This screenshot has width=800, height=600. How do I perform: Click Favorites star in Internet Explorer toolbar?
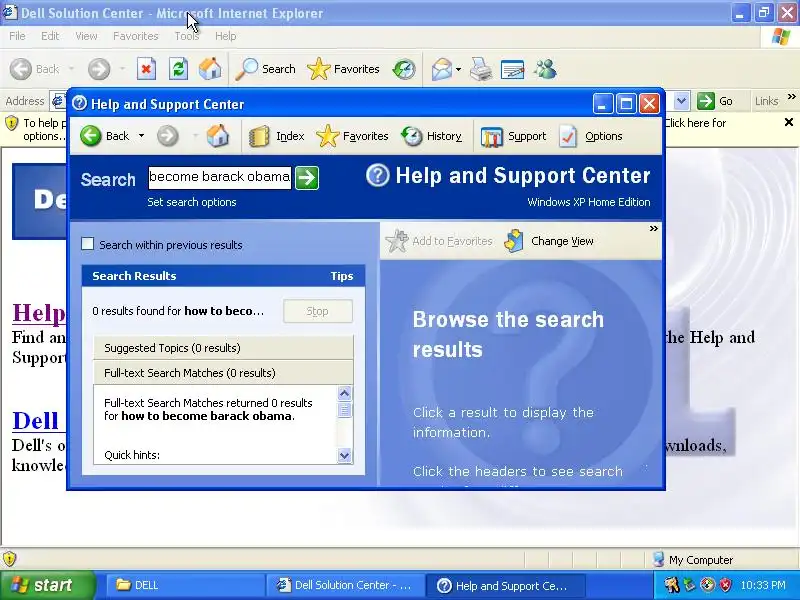343,69
